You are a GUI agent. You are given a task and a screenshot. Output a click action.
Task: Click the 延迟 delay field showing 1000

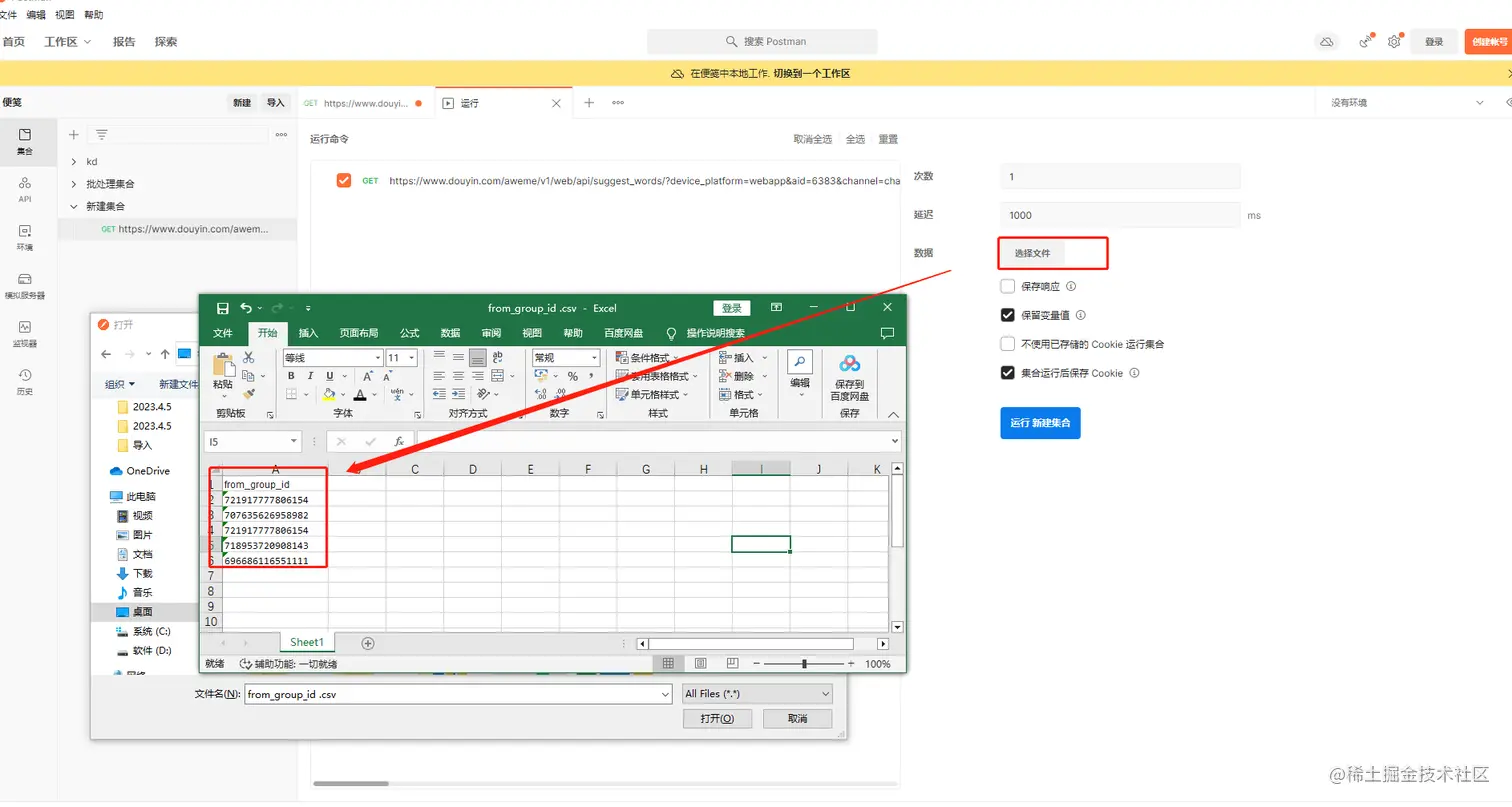[x=1120, y=215]
